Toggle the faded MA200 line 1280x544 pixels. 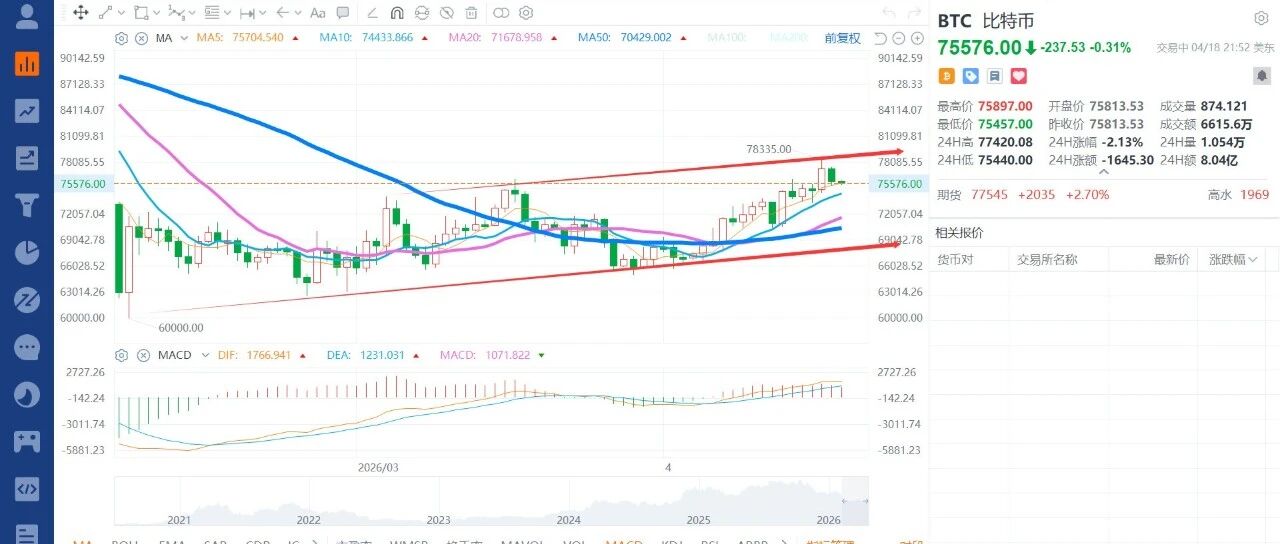[790, 38]
